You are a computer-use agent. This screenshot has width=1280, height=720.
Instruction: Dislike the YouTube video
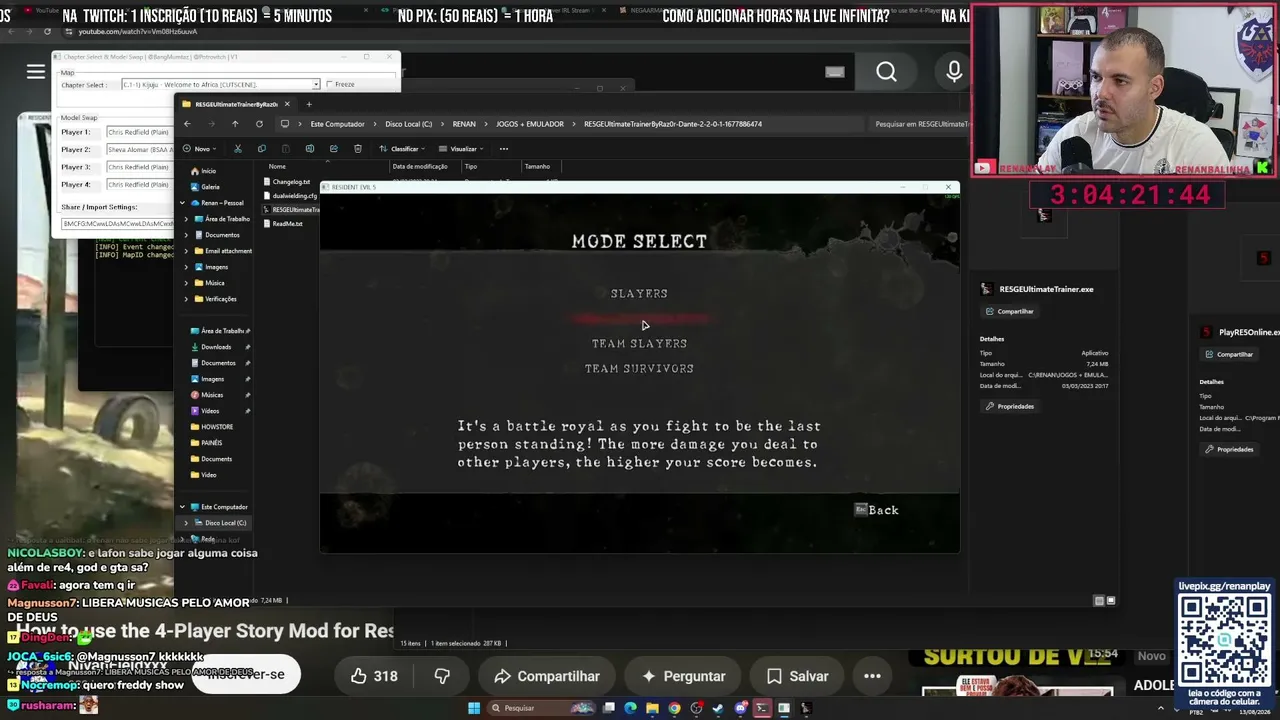[x=442, y=676]
